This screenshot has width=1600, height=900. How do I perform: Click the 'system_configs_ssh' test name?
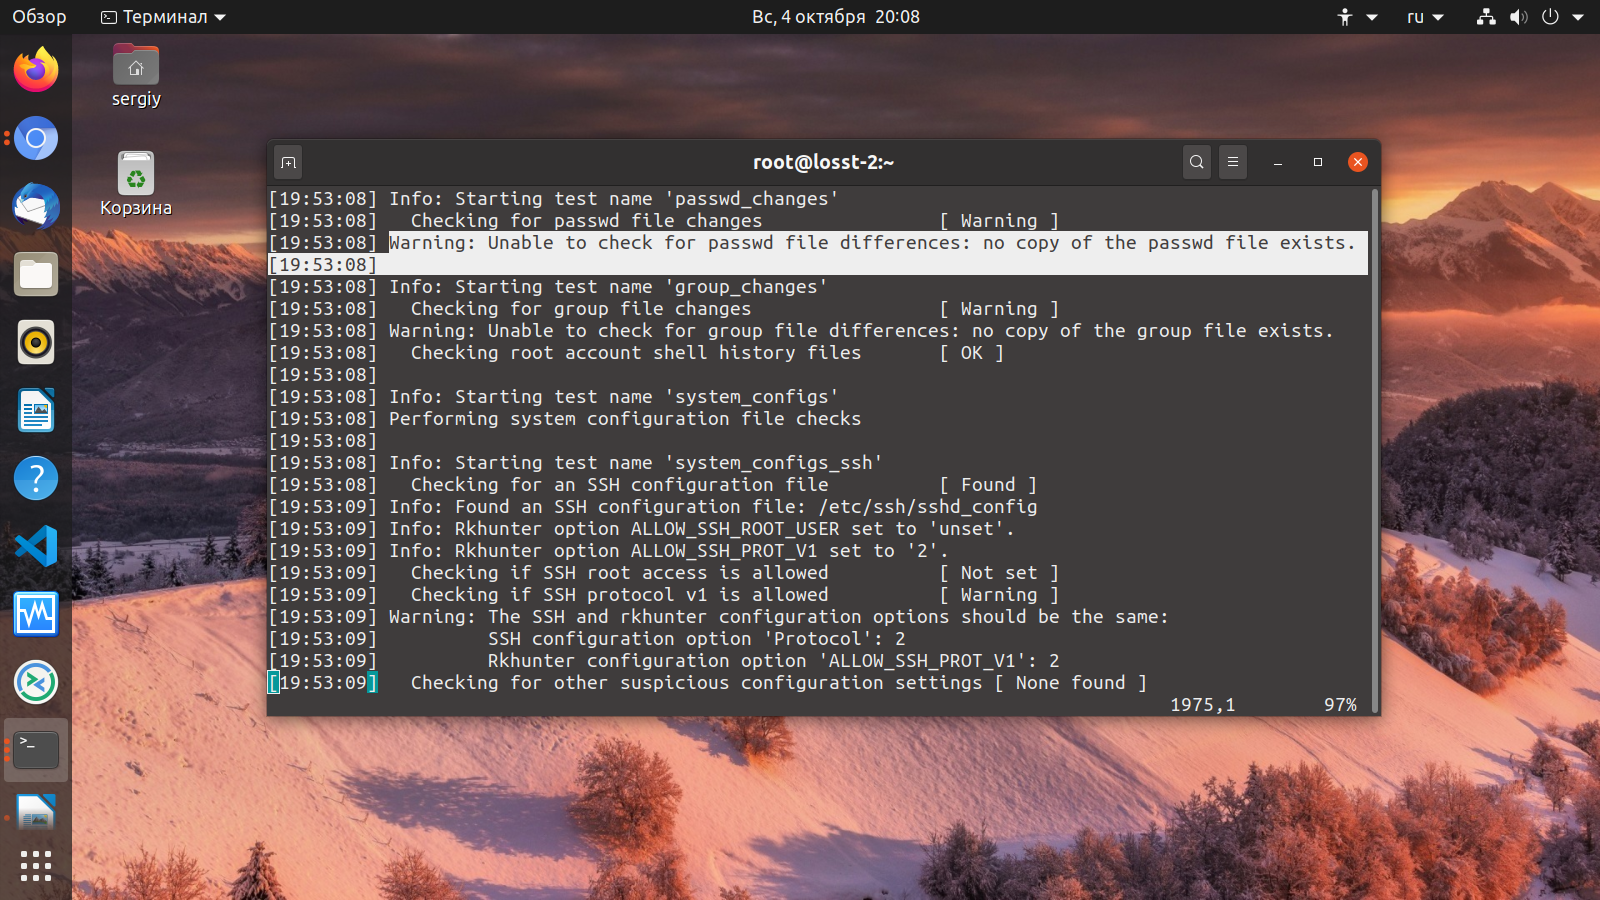[x=774, y=463]
